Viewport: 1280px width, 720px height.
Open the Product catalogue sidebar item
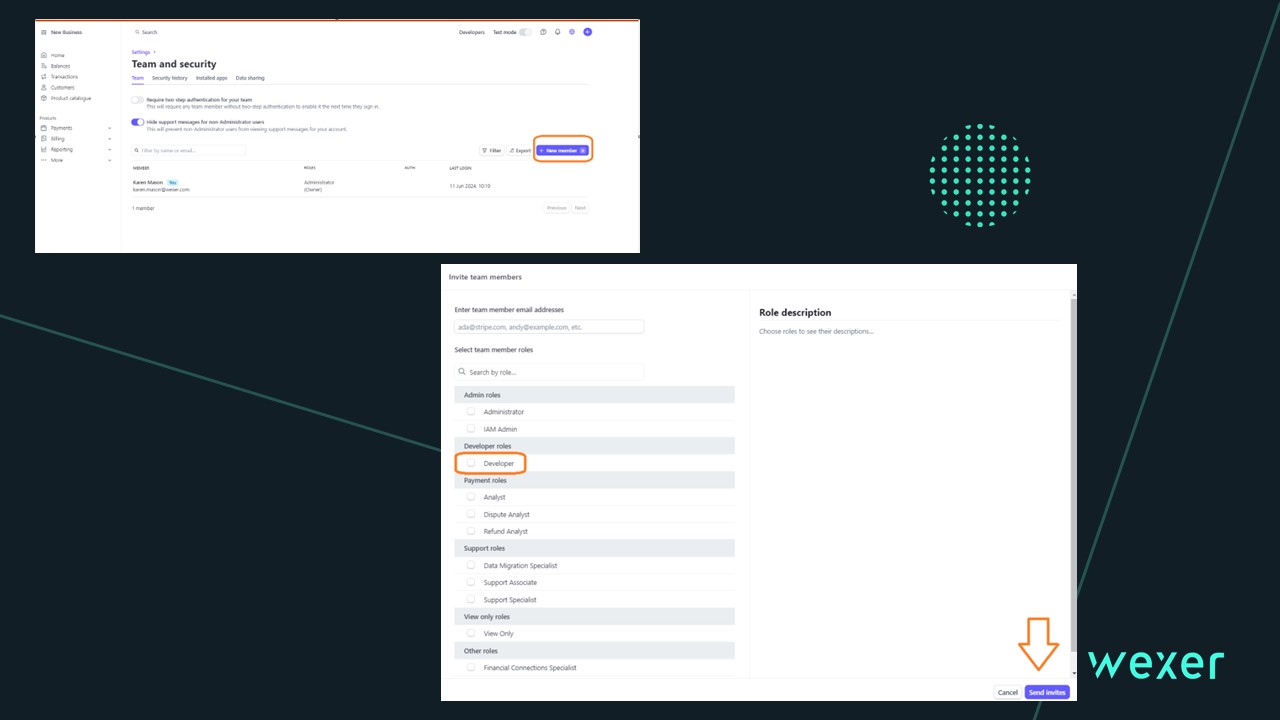tap(70, 98)
